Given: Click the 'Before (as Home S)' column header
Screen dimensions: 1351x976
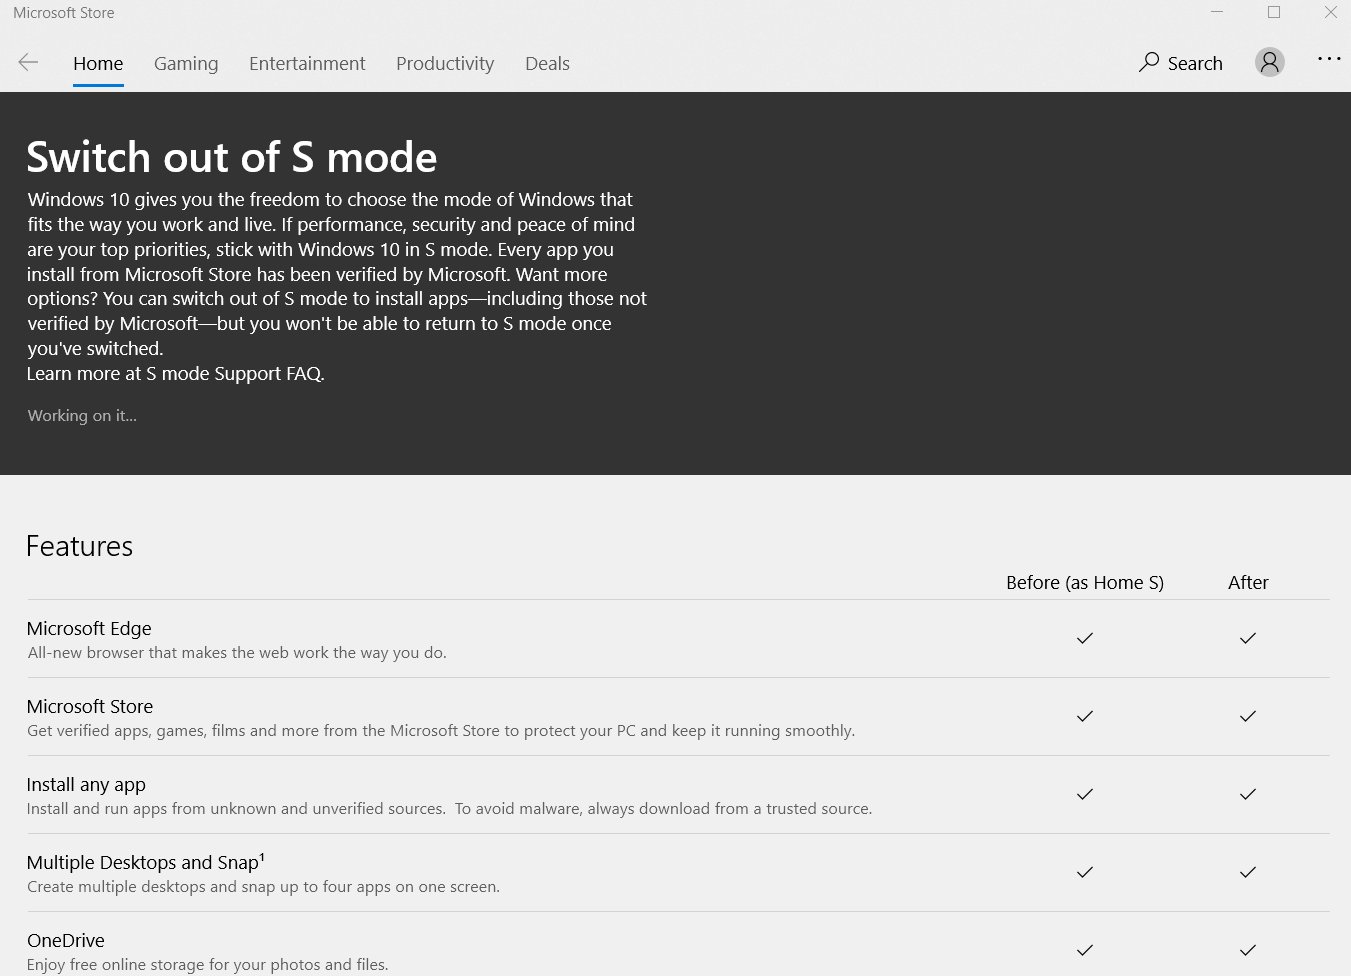Looking at the screenshot, I should tap(1085, 583).
